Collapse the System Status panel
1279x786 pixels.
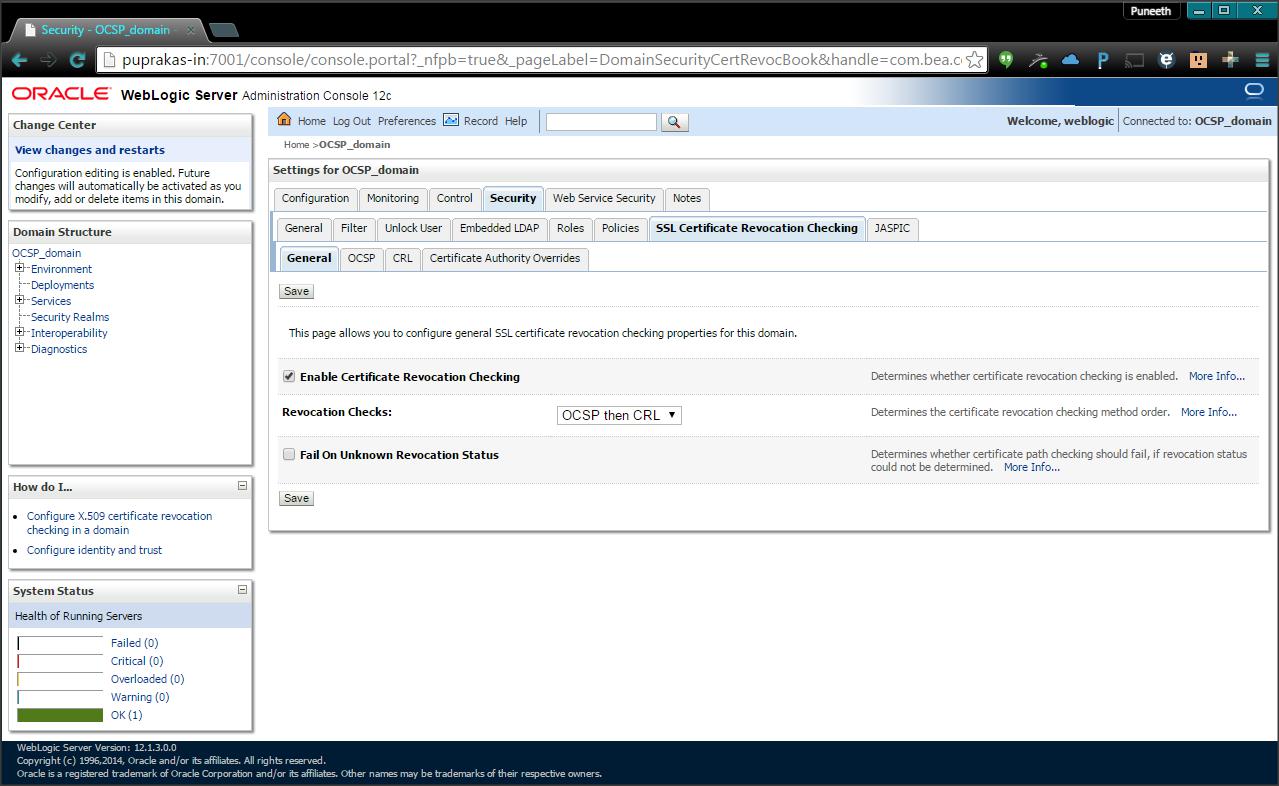tap(242, 590)
